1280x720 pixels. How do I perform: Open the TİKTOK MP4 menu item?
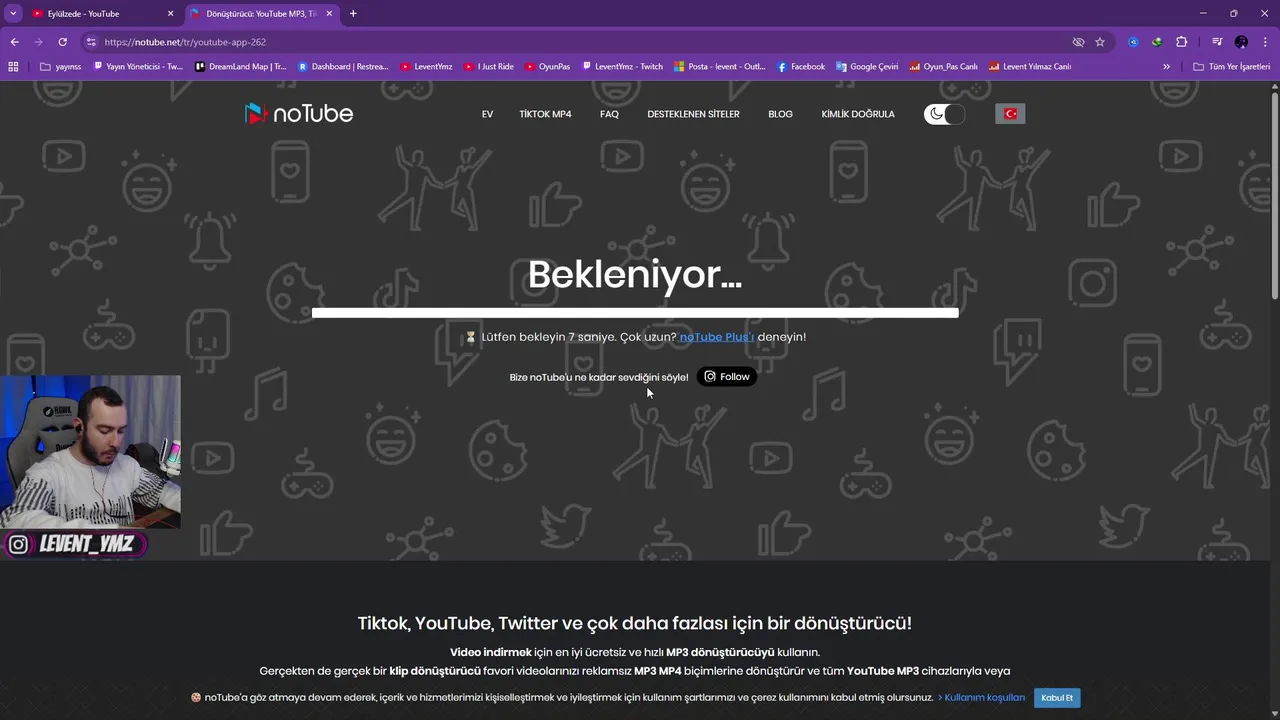tap(545, 114)
